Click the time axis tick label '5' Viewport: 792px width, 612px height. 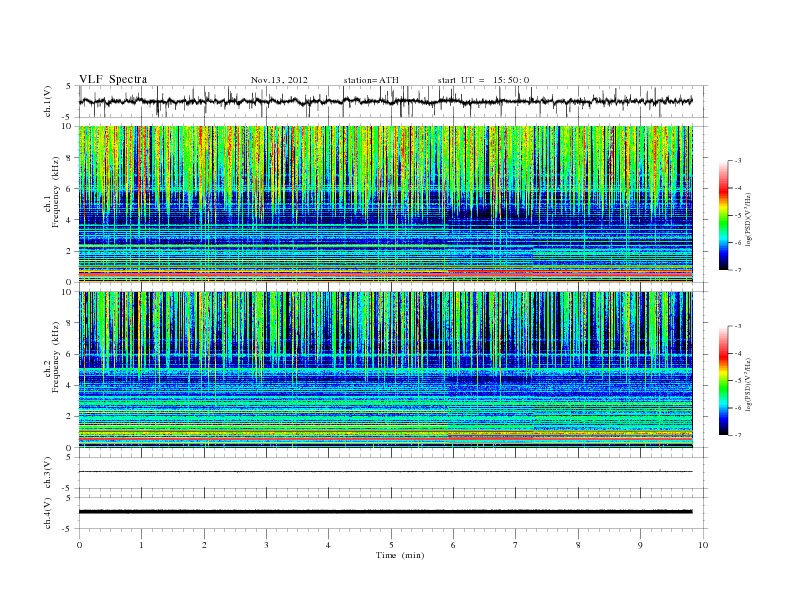click(391, 545)
